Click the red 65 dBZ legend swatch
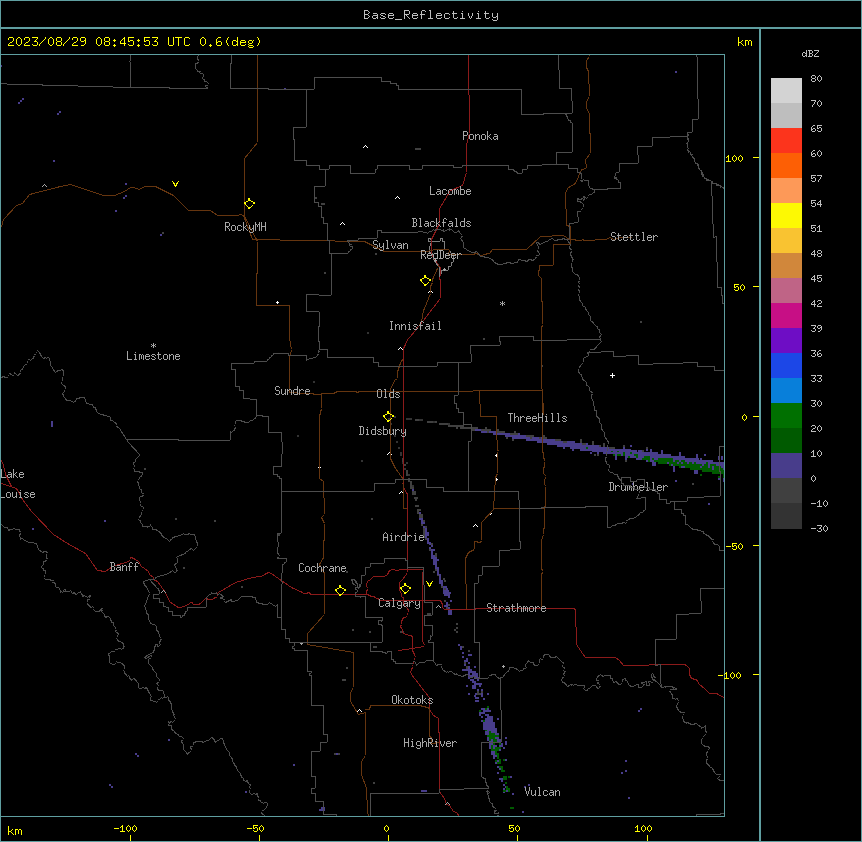The width and height of the screenshot is (862, 842). coord(786,141)
